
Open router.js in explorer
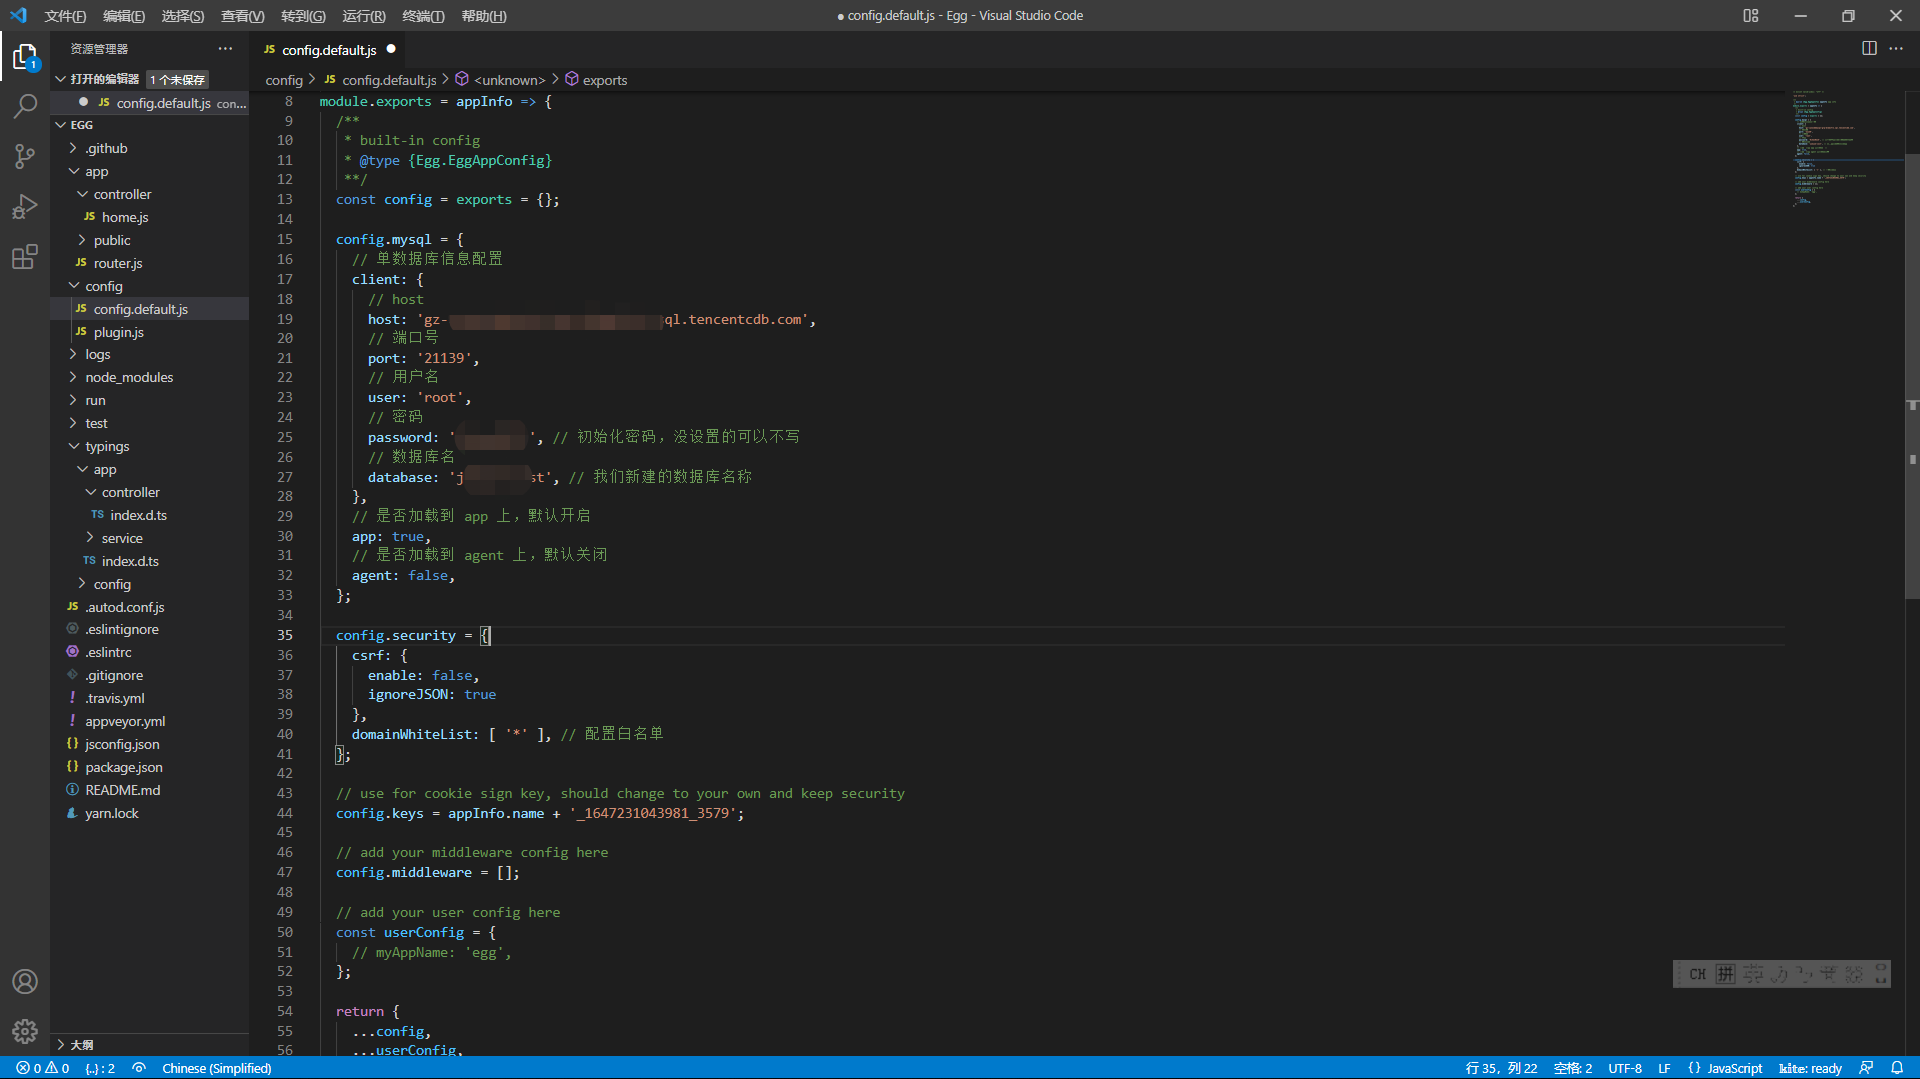tap(118, 263)
